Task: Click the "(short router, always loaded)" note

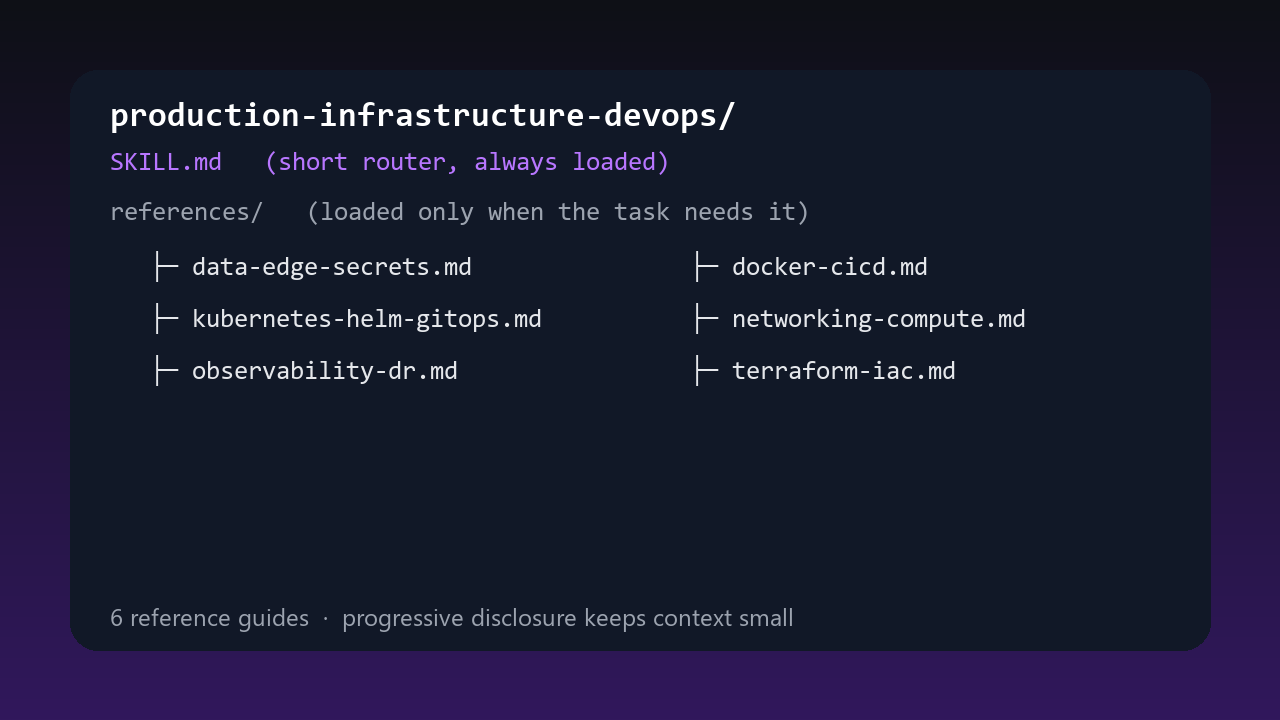Action: [467, 162]
